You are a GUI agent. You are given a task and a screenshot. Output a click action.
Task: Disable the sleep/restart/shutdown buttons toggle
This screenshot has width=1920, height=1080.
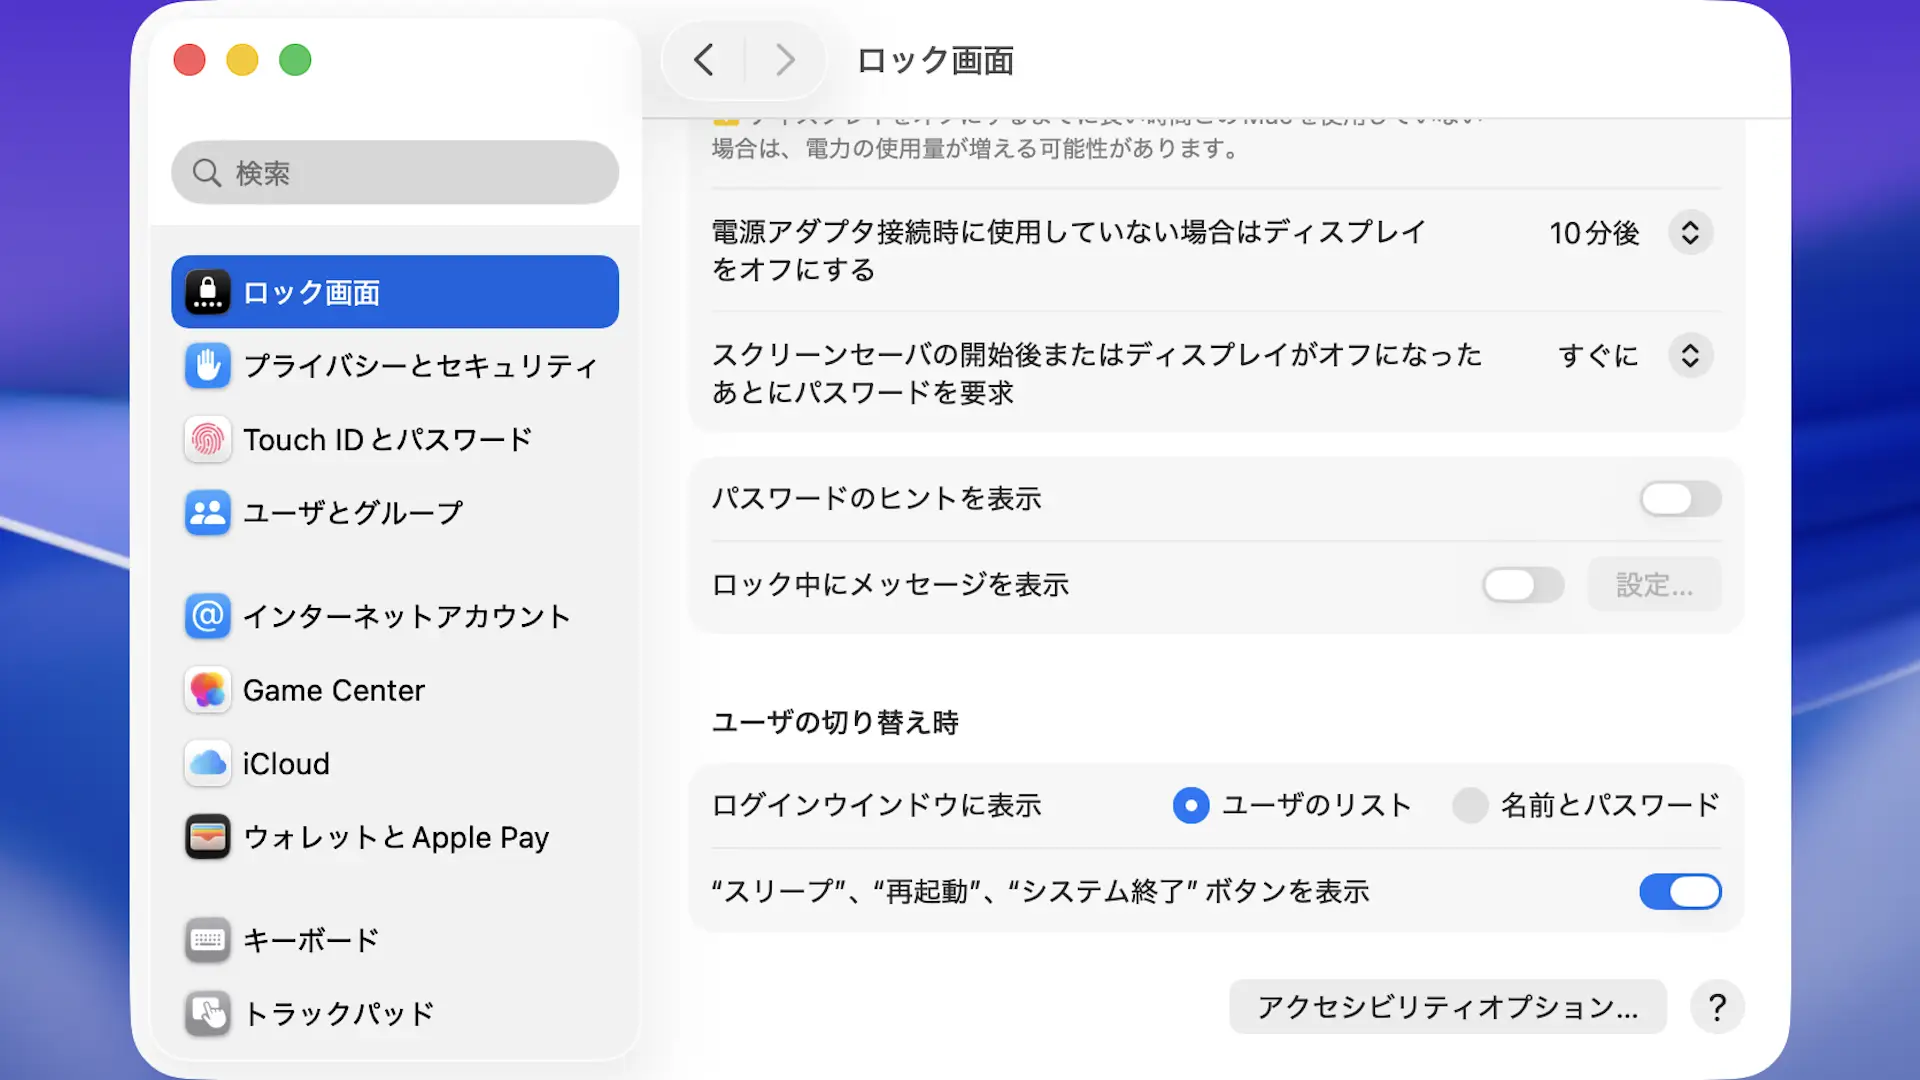click(x=1680, y=891)
